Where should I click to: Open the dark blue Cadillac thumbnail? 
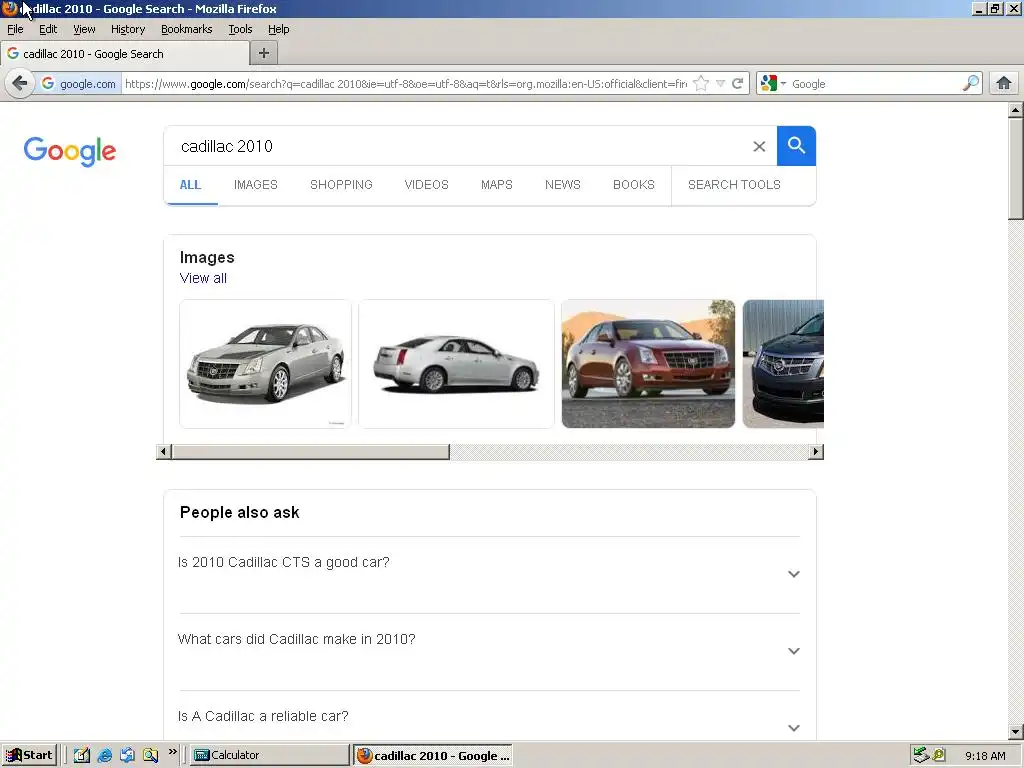784,364
